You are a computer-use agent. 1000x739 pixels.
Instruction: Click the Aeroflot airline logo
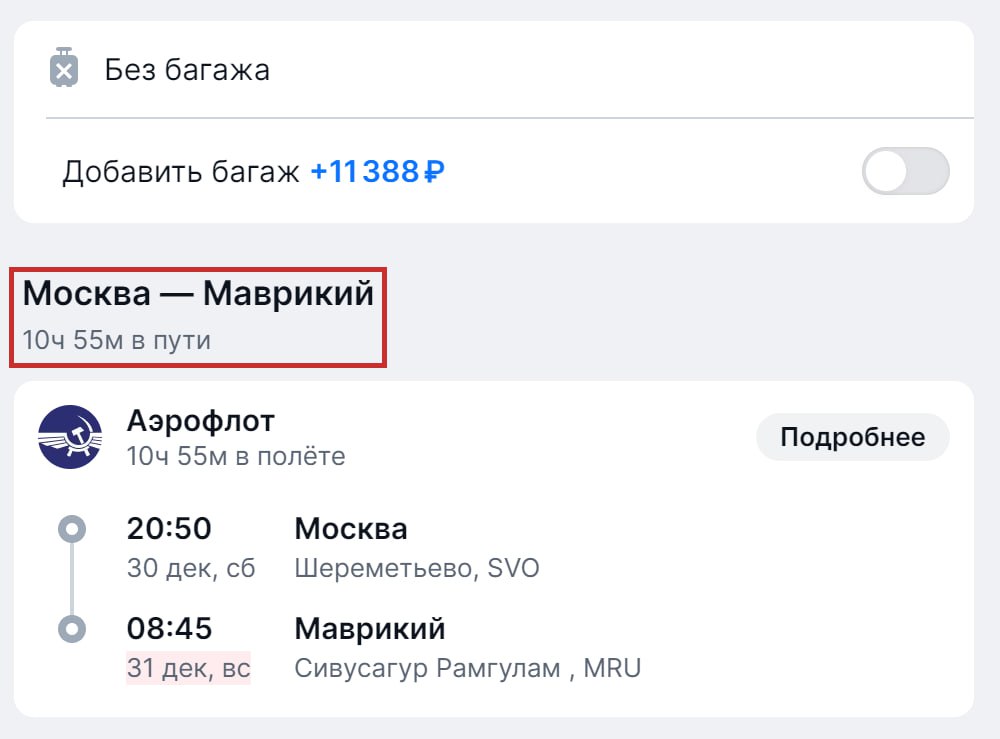[70, 437]
